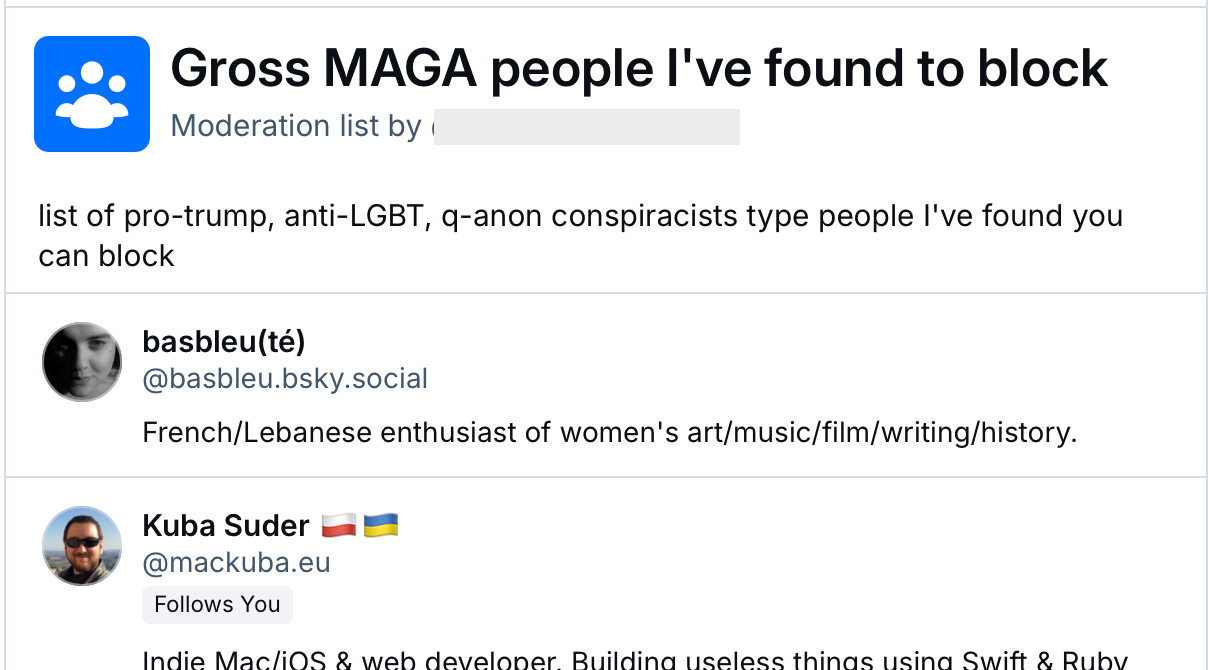Click the Polish flag emoji beside Kuba Suder
The image size is (1208, 670).
[x=339, y=525]
